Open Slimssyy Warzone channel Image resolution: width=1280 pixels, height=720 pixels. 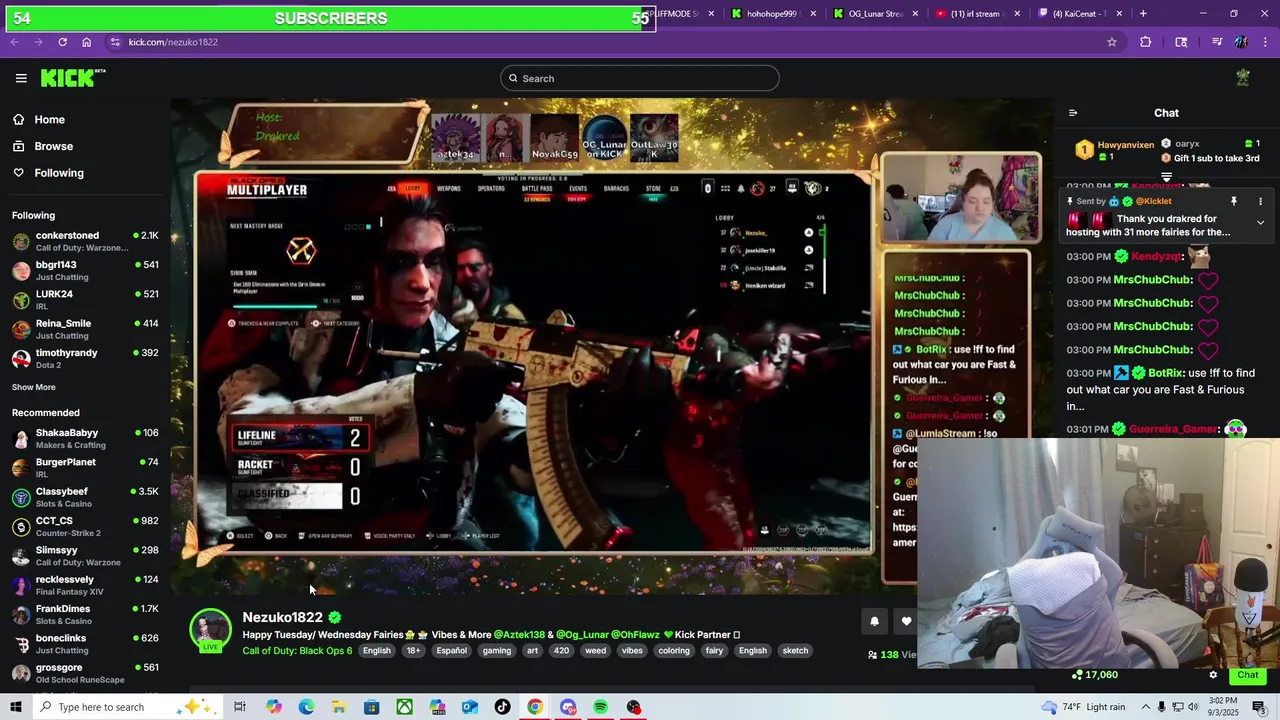coord(85,555)
